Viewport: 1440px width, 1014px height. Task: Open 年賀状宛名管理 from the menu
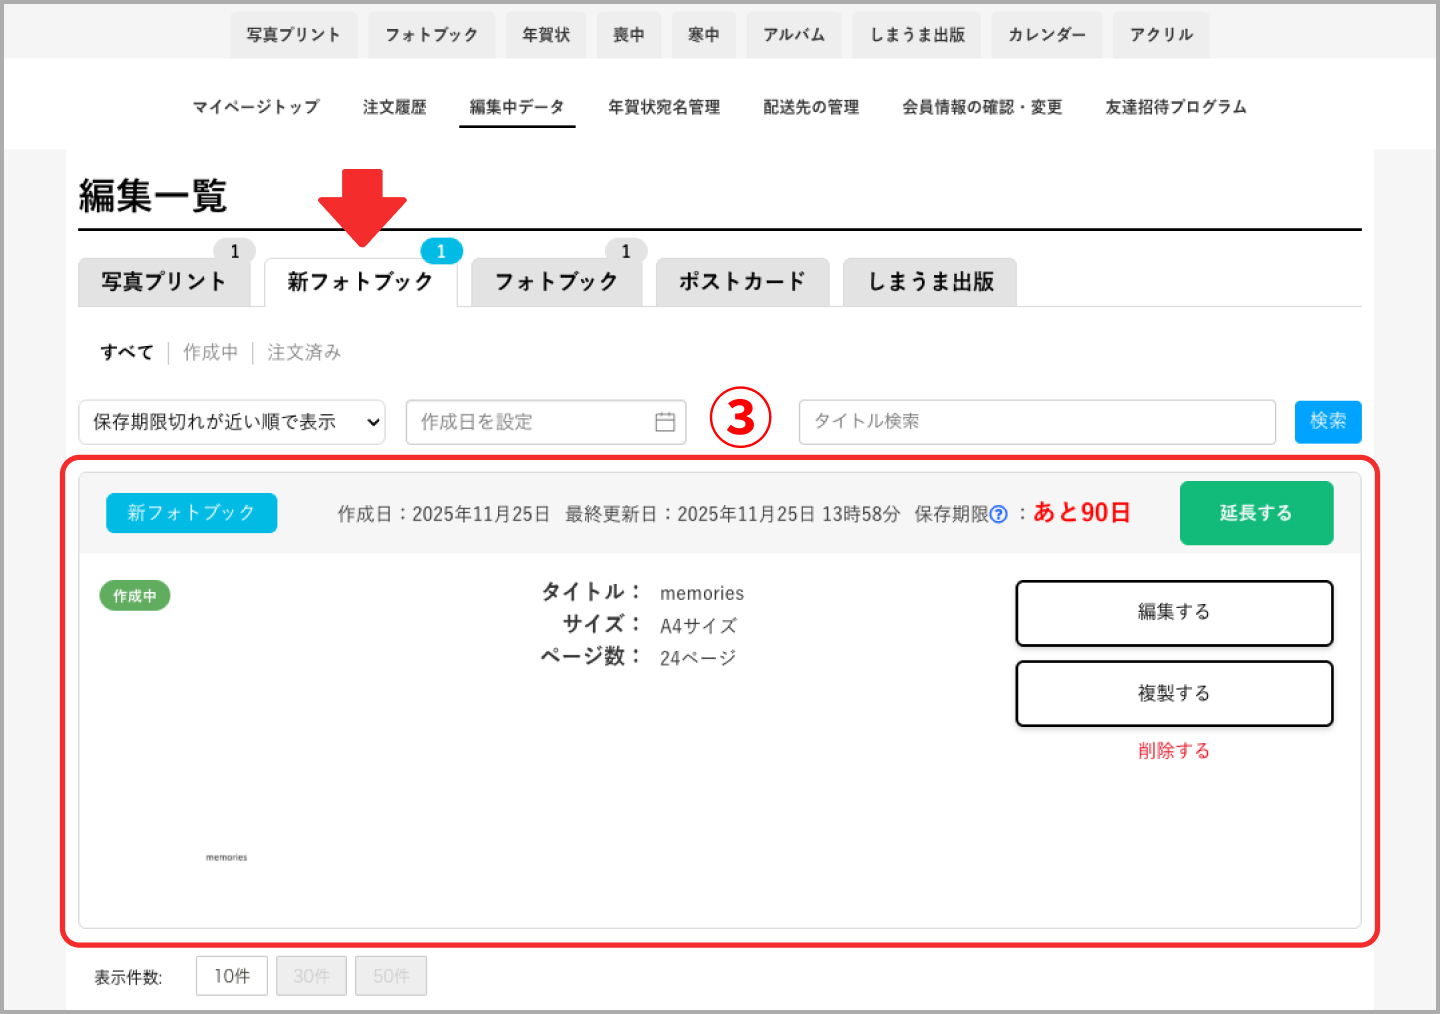(663, 107)
